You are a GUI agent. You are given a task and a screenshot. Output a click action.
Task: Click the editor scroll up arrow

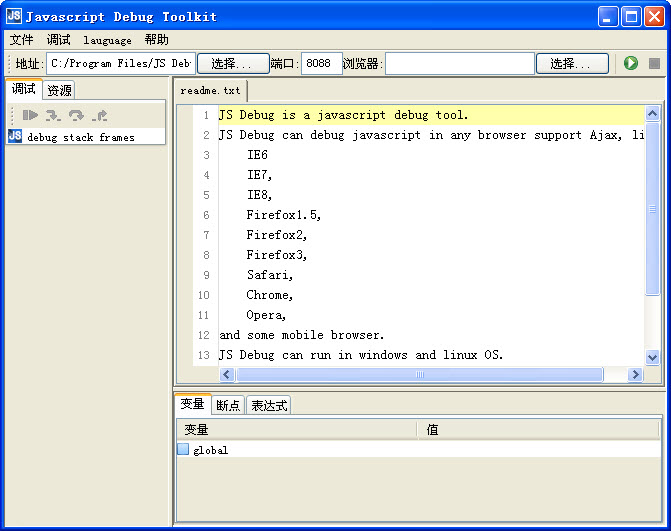(652, 113)
